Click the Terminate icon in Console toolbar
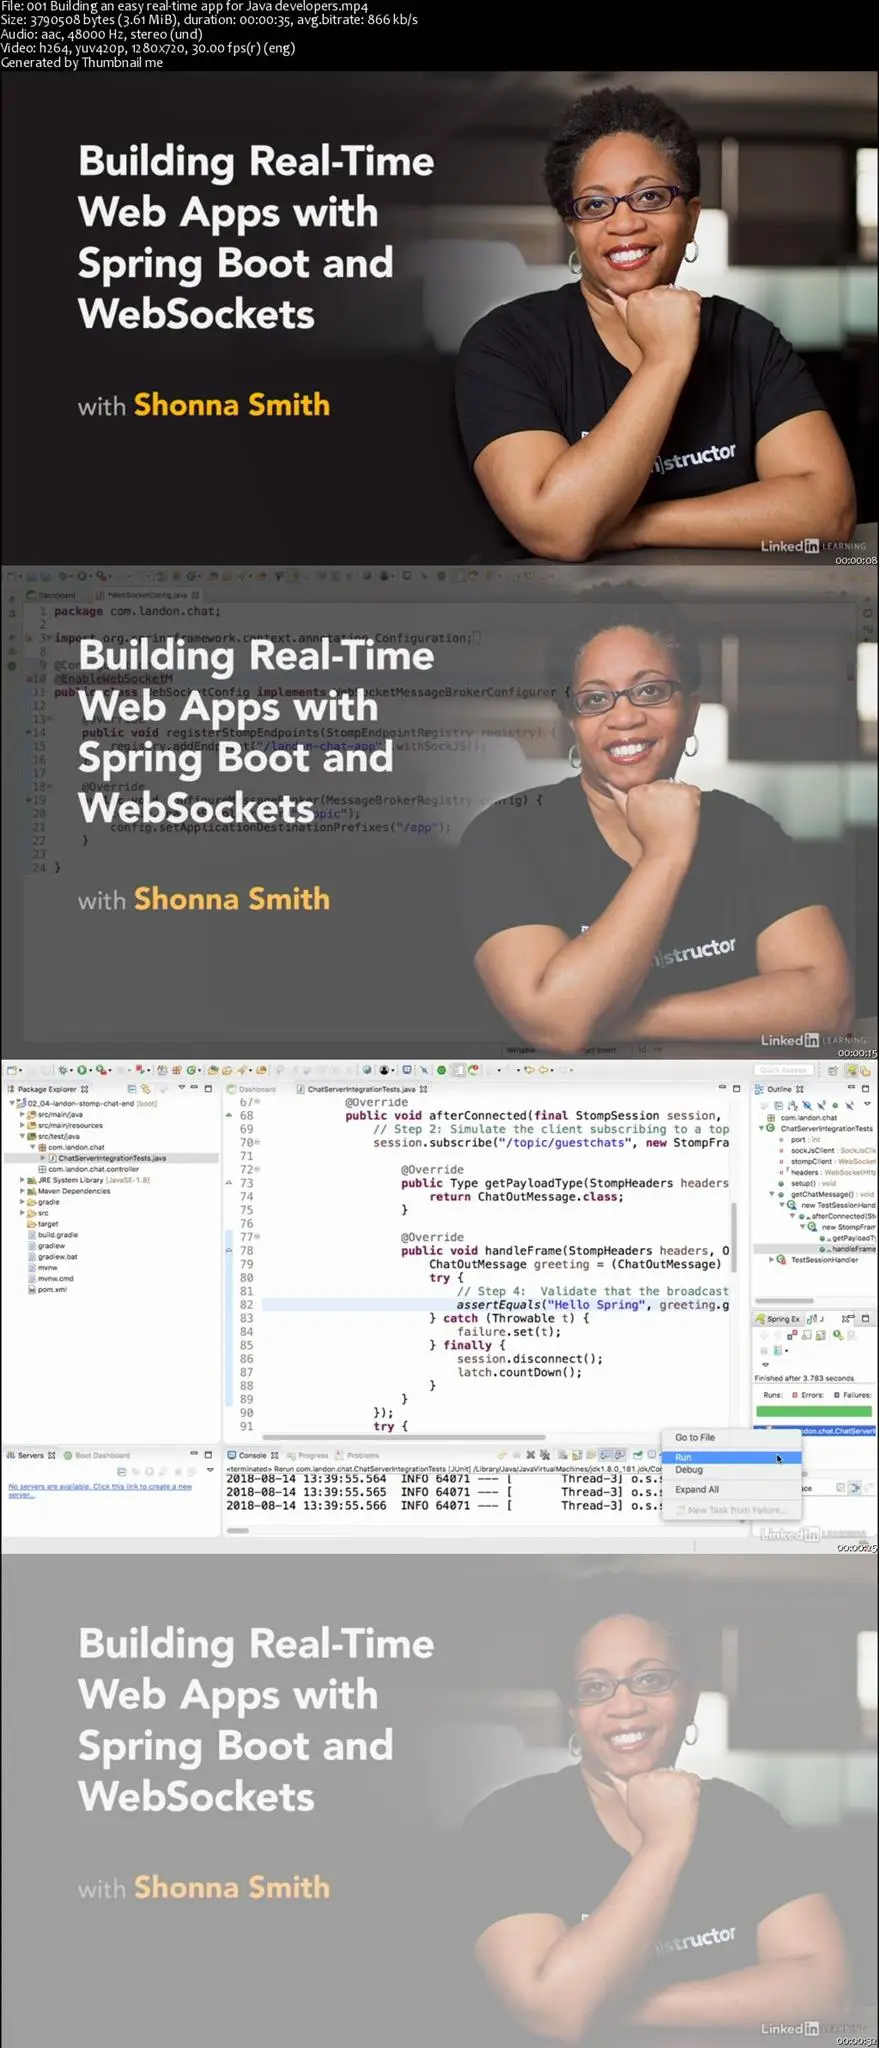The height and width of the screenshot is (2048, 879). (516, 1455)
